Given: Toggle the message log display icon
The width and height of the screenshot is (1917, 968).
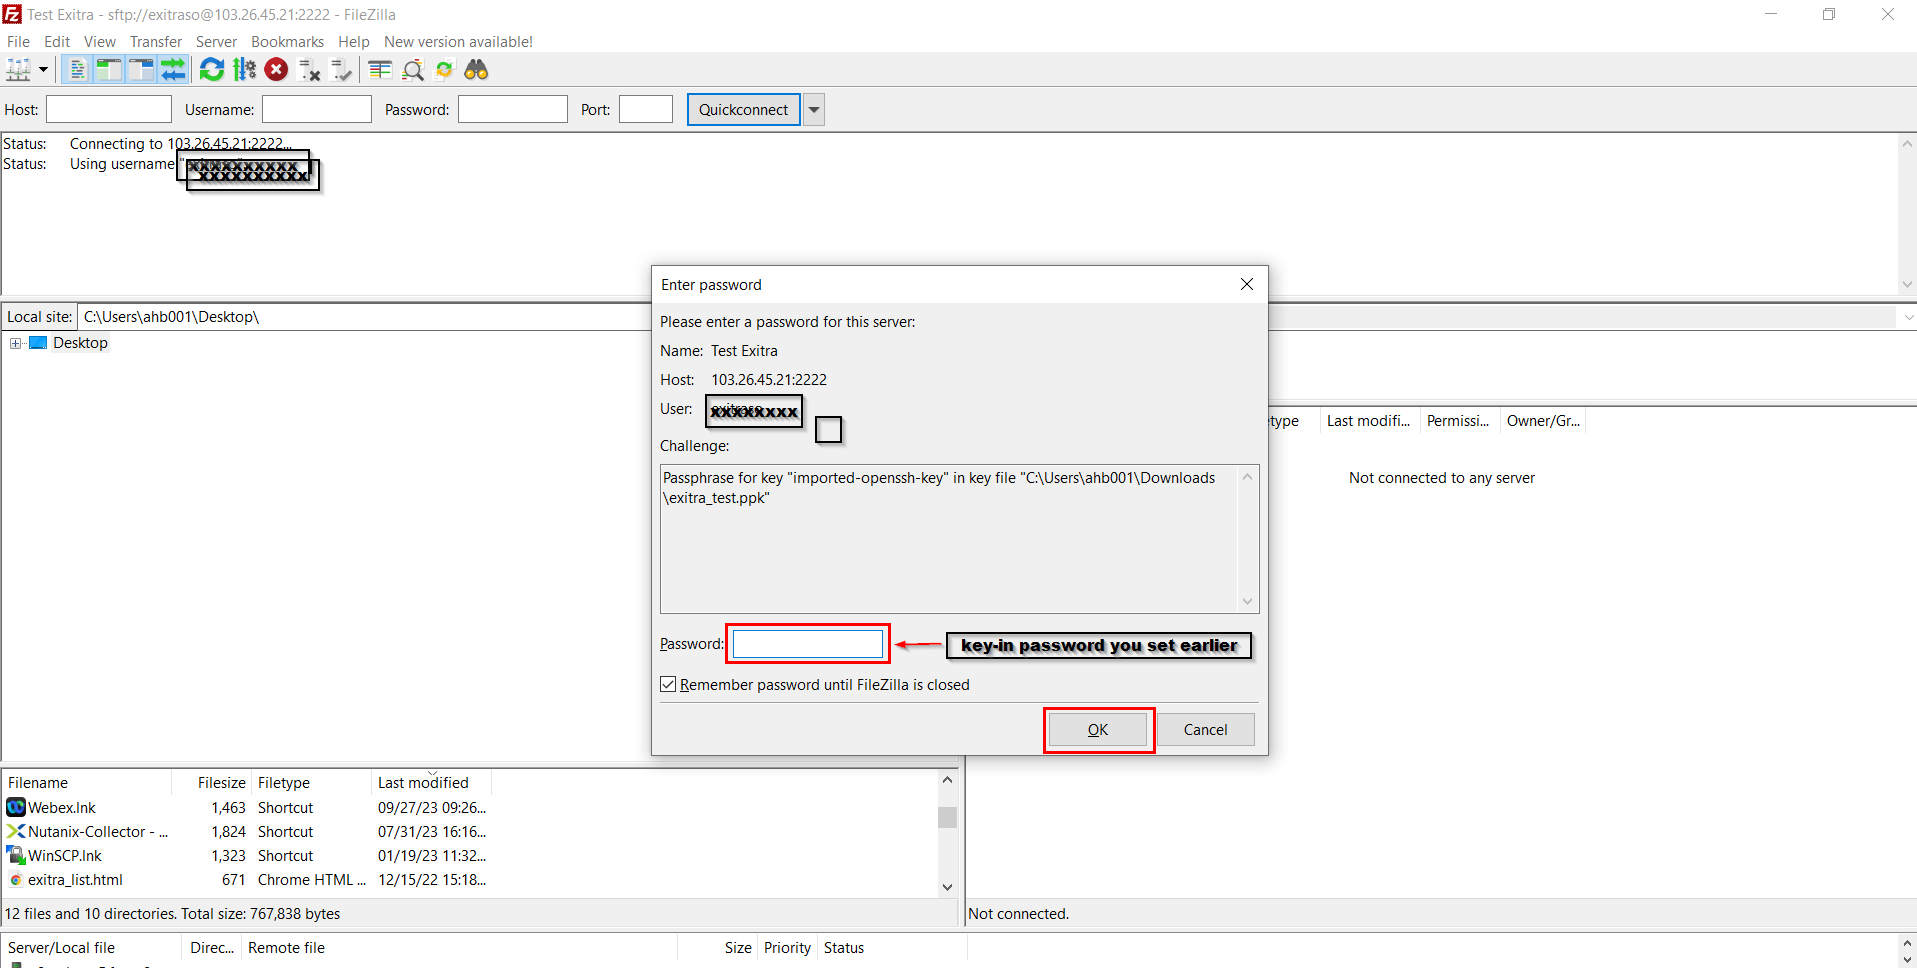Looking at the screenshot, I should click(x=76, y=70).
